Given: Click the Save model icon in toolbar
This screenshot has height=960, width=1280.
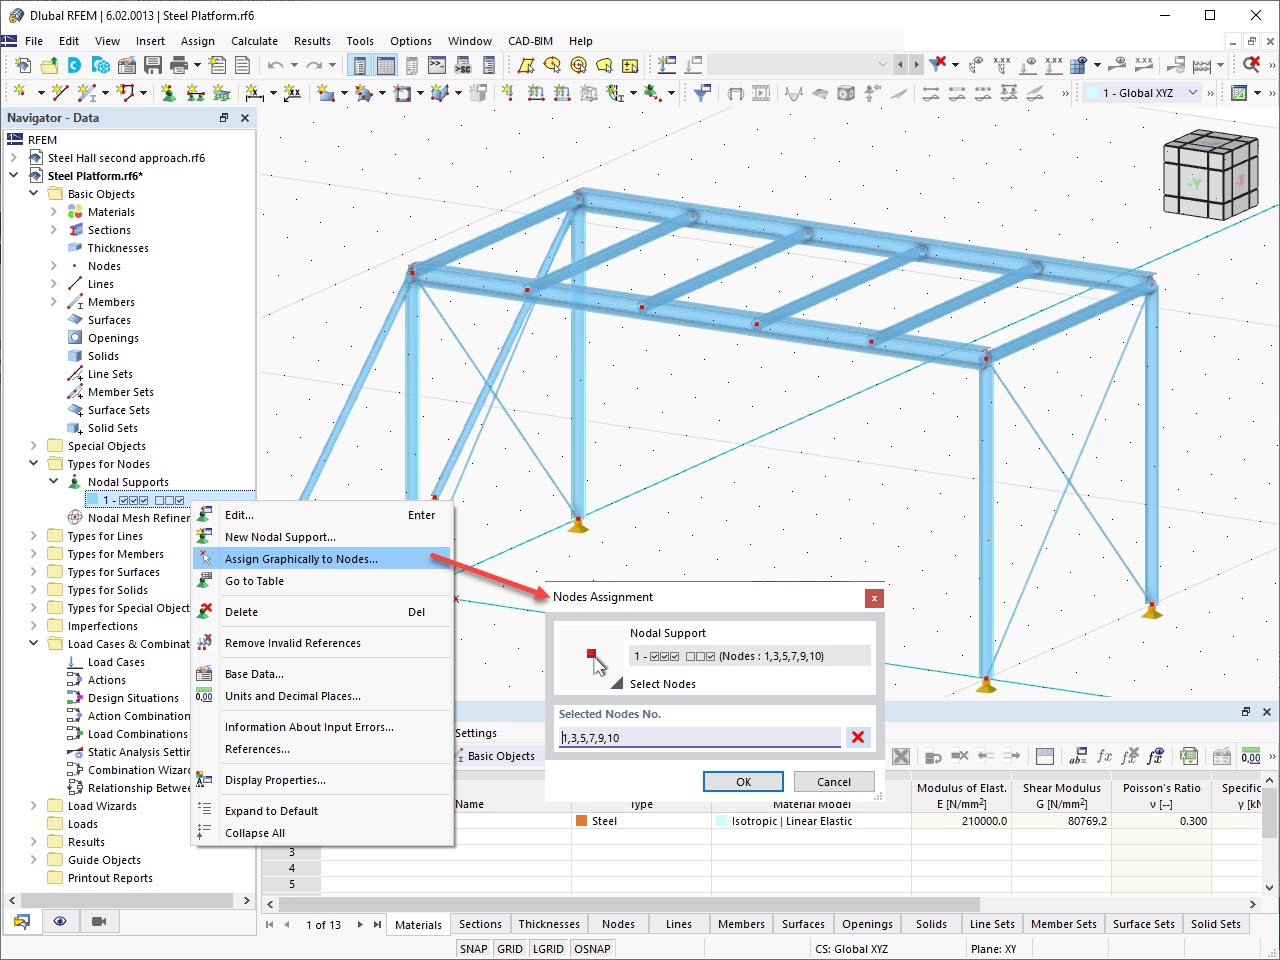Looking at the screenshot, I should pyautogui.click(x=153, y=66).
